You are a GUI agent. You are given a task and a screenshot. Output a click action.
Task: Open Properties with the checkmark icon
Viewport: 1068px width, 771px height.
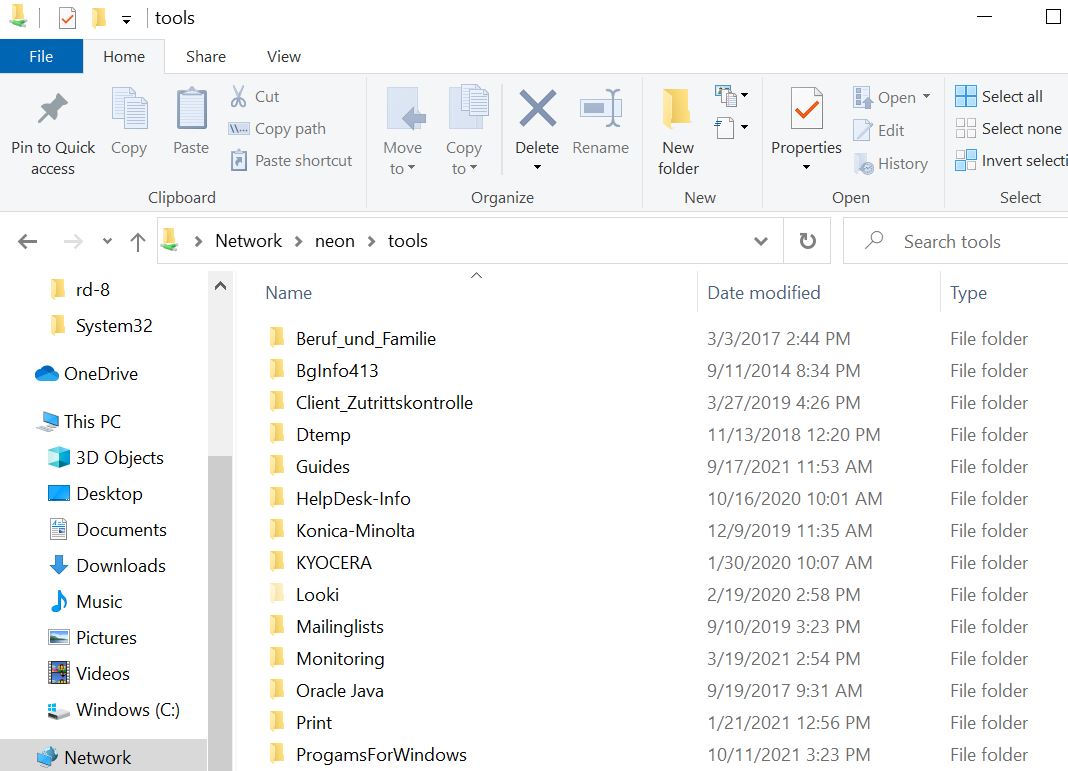click(806, 108)
